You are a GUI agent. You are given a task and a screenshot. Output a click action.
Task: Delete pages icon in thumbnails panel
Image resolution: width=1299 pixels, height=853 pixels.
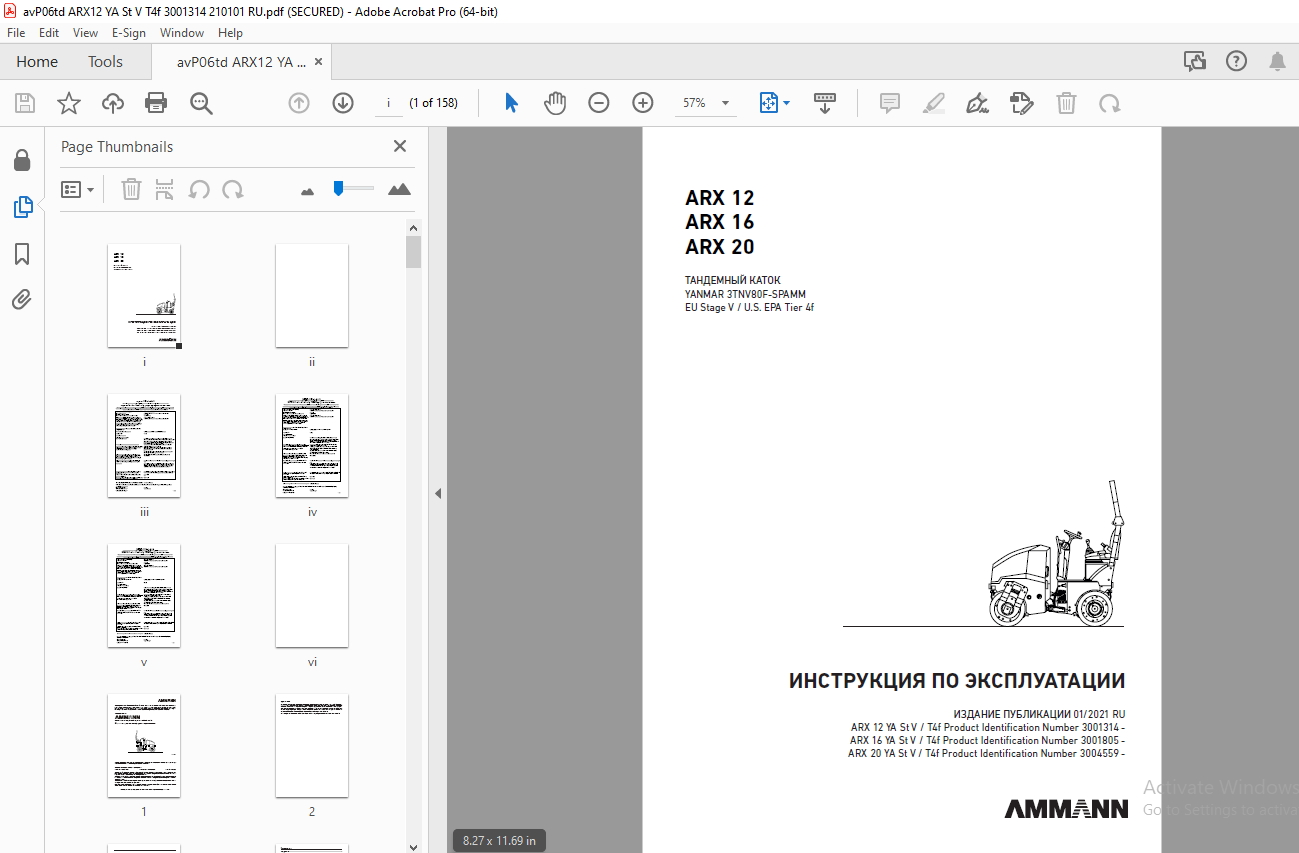click(x=131, y=189)
